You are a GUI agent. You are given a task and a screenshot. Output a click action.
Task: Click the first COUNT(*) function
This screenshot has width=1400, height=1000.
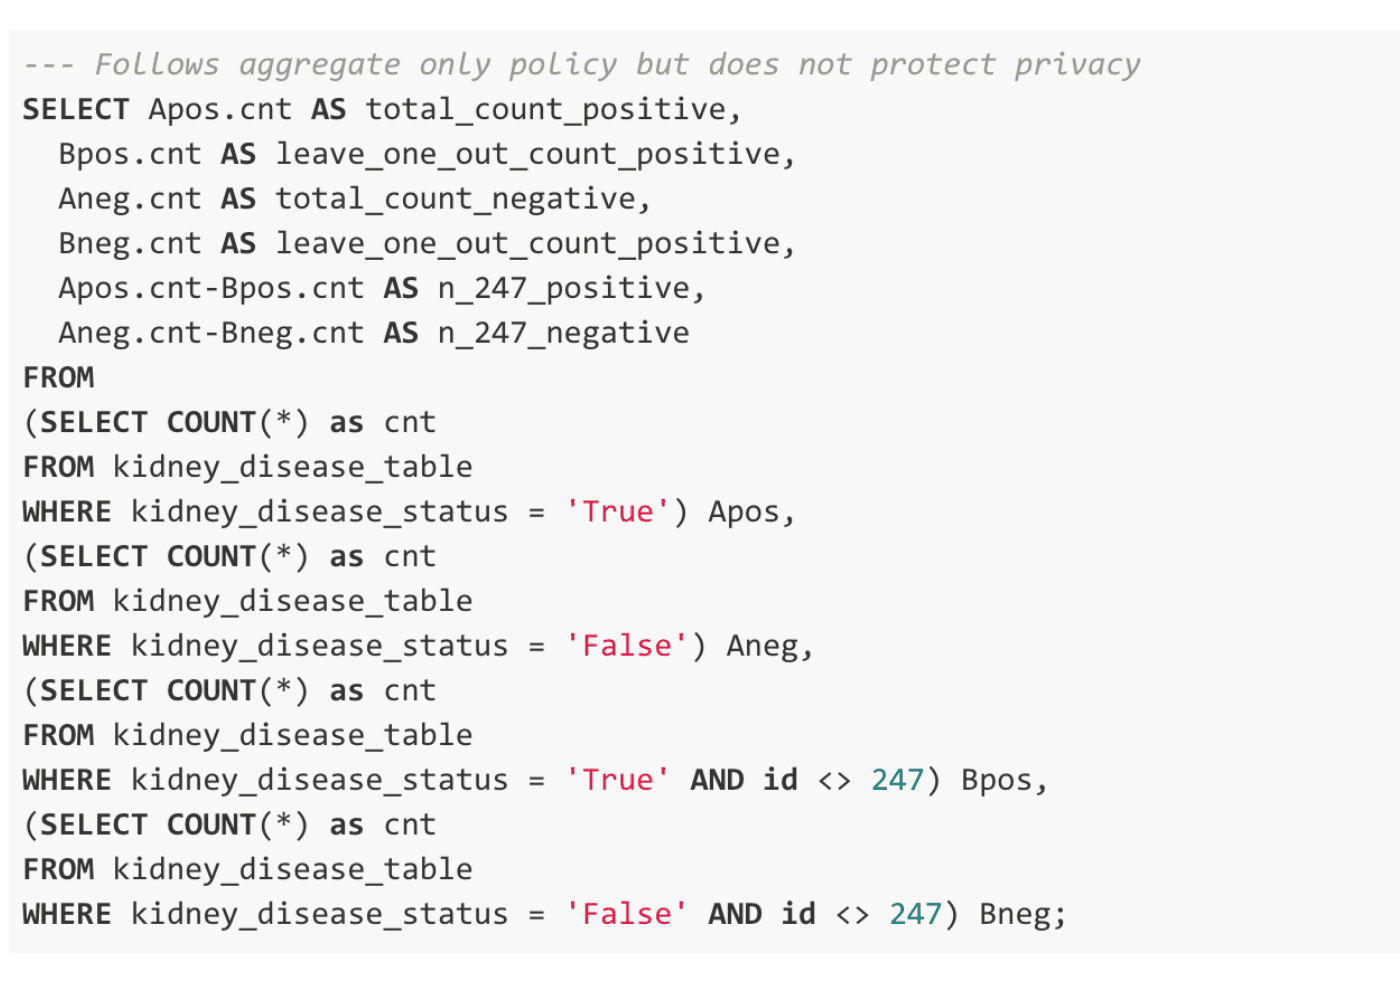(x=237, y=422)
